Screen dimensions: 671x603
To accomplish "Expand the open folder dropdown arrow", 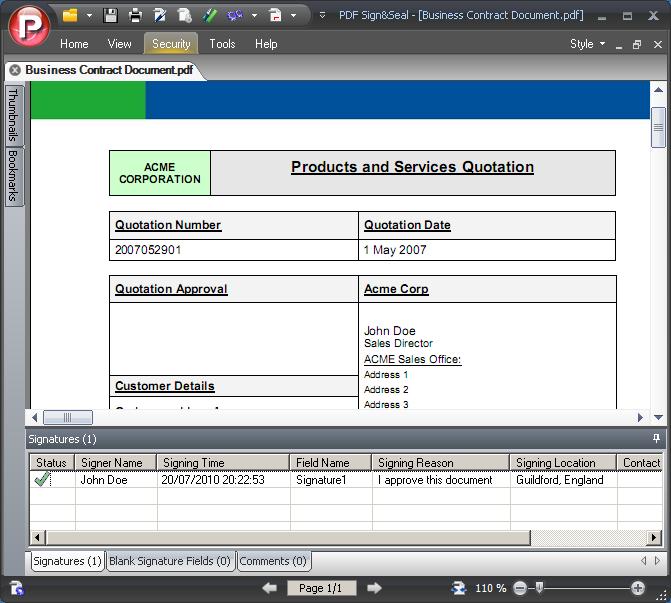I will pyautogui.click(x=89, y=16).
